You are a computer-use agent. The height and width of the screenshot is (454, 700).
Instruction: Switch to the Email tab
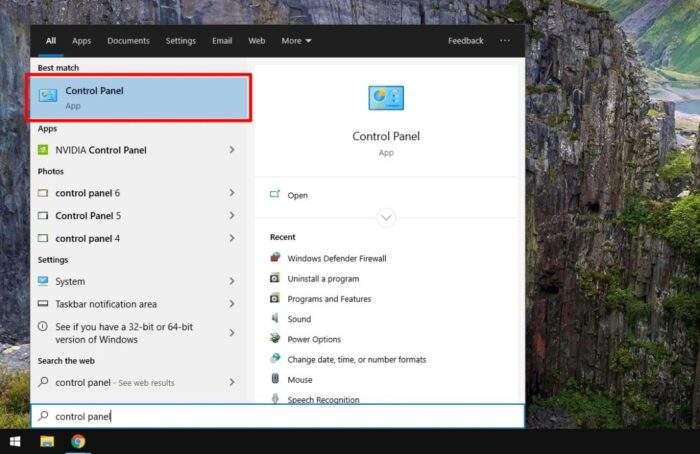(x=222, y=41)
